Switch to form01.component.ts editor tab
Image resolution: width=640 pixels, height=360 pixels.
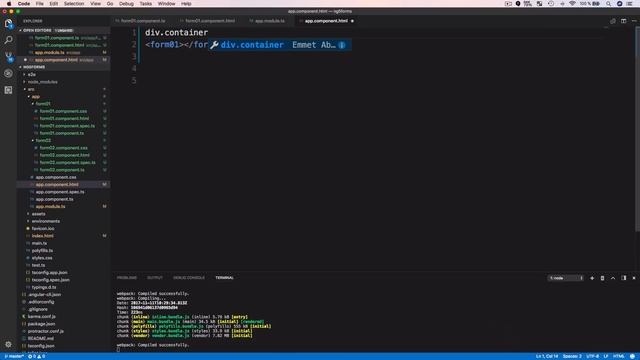click(142, 21)
